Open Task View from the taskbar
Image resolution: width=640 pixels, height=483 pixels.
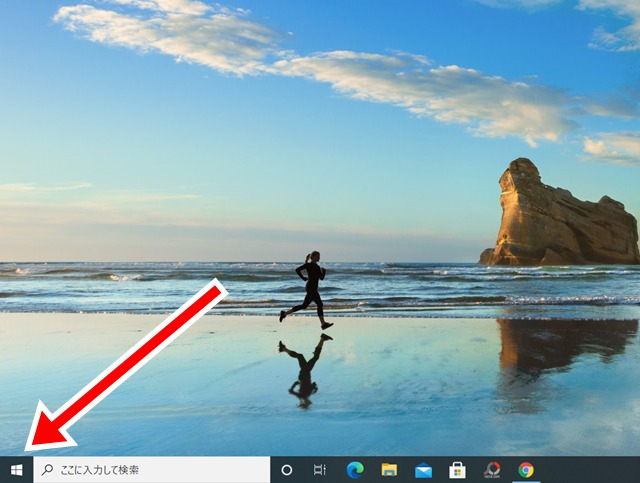click(x=320, y=470)
